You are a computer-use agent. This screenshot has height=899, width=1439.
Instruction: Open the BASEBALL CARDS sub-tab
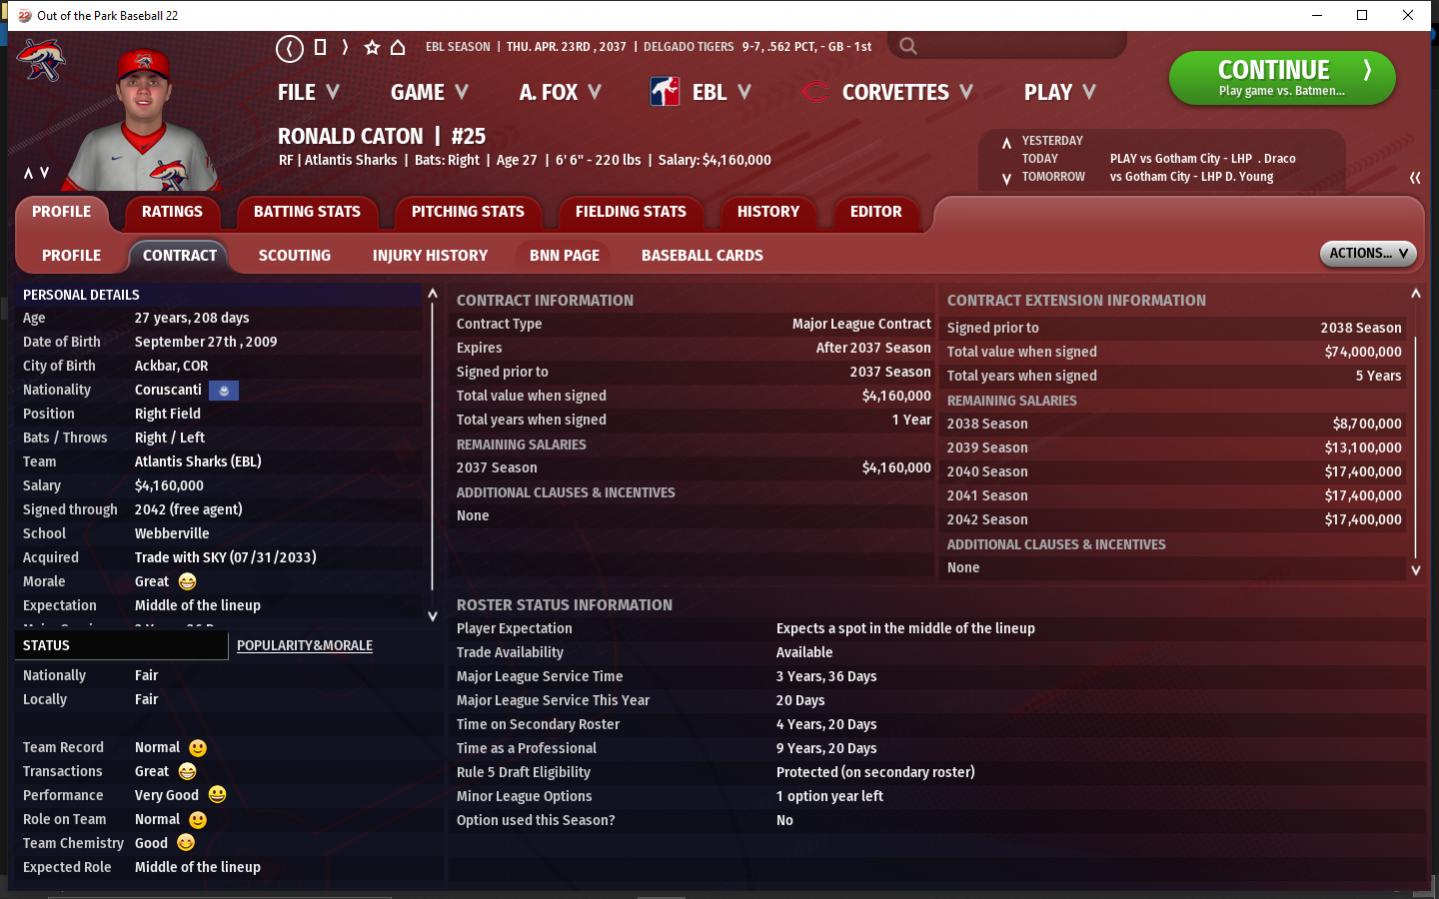[x=702, y=256]
